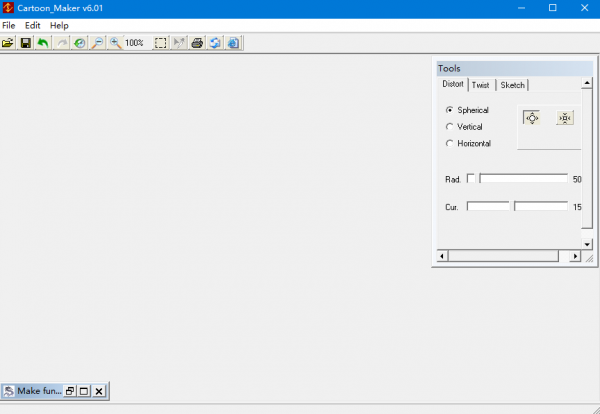This screenshot has height=414, width=600.
Task: Click the 100% zoom level display
Action: [134, 43]
